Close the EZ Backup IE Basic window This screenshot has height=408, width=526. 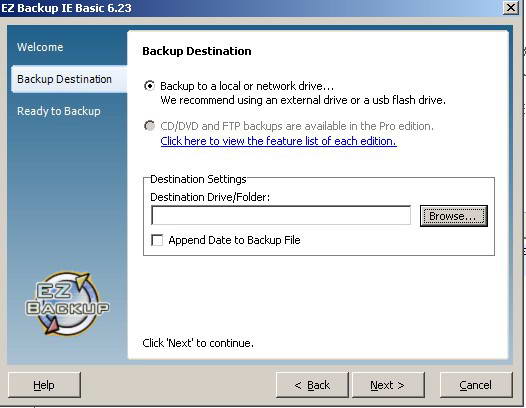coord(511,7)
